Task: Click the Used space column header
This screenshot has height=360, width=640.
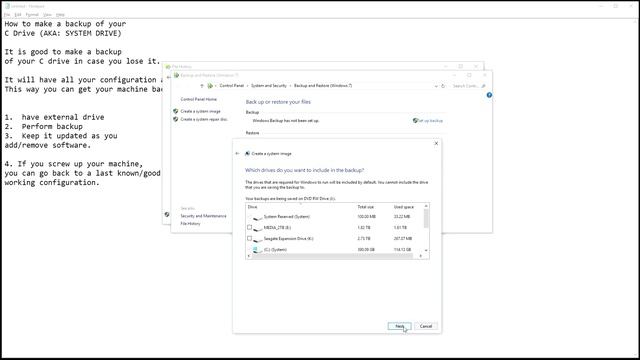Action: click(x=403, y=207)
